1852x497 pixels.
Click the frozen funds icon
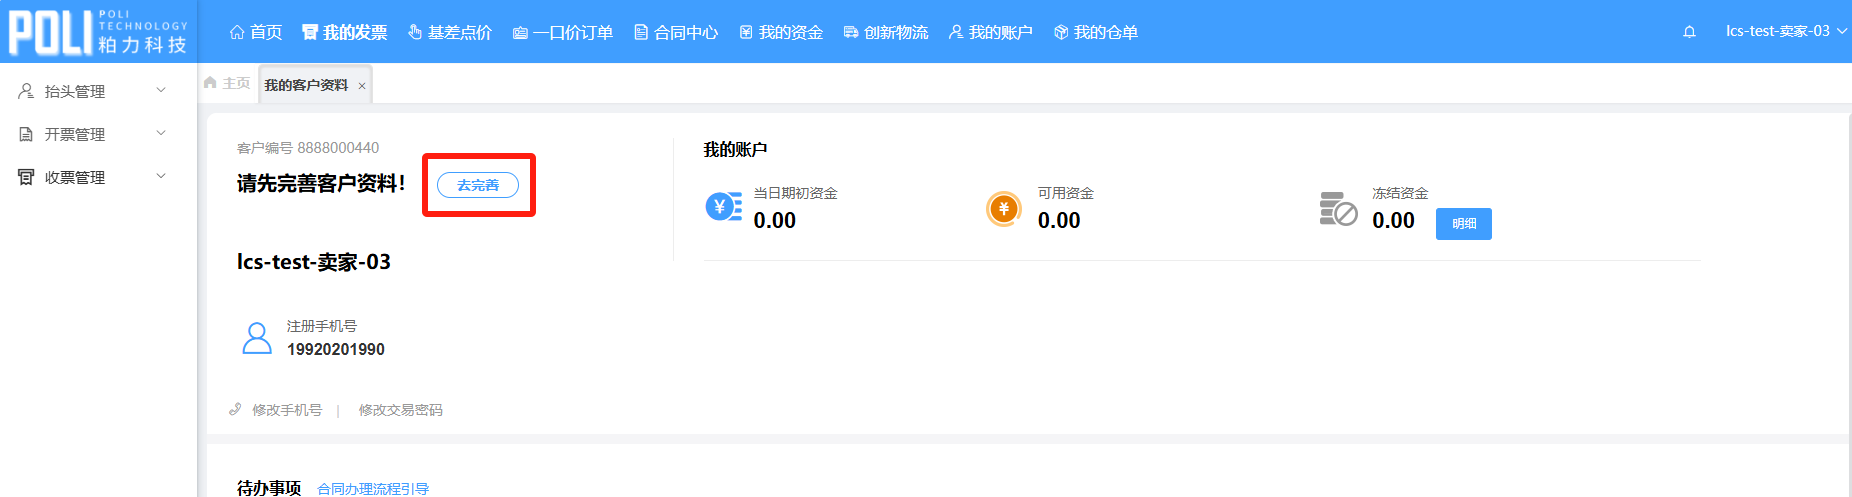click(x=1338, y=209)
